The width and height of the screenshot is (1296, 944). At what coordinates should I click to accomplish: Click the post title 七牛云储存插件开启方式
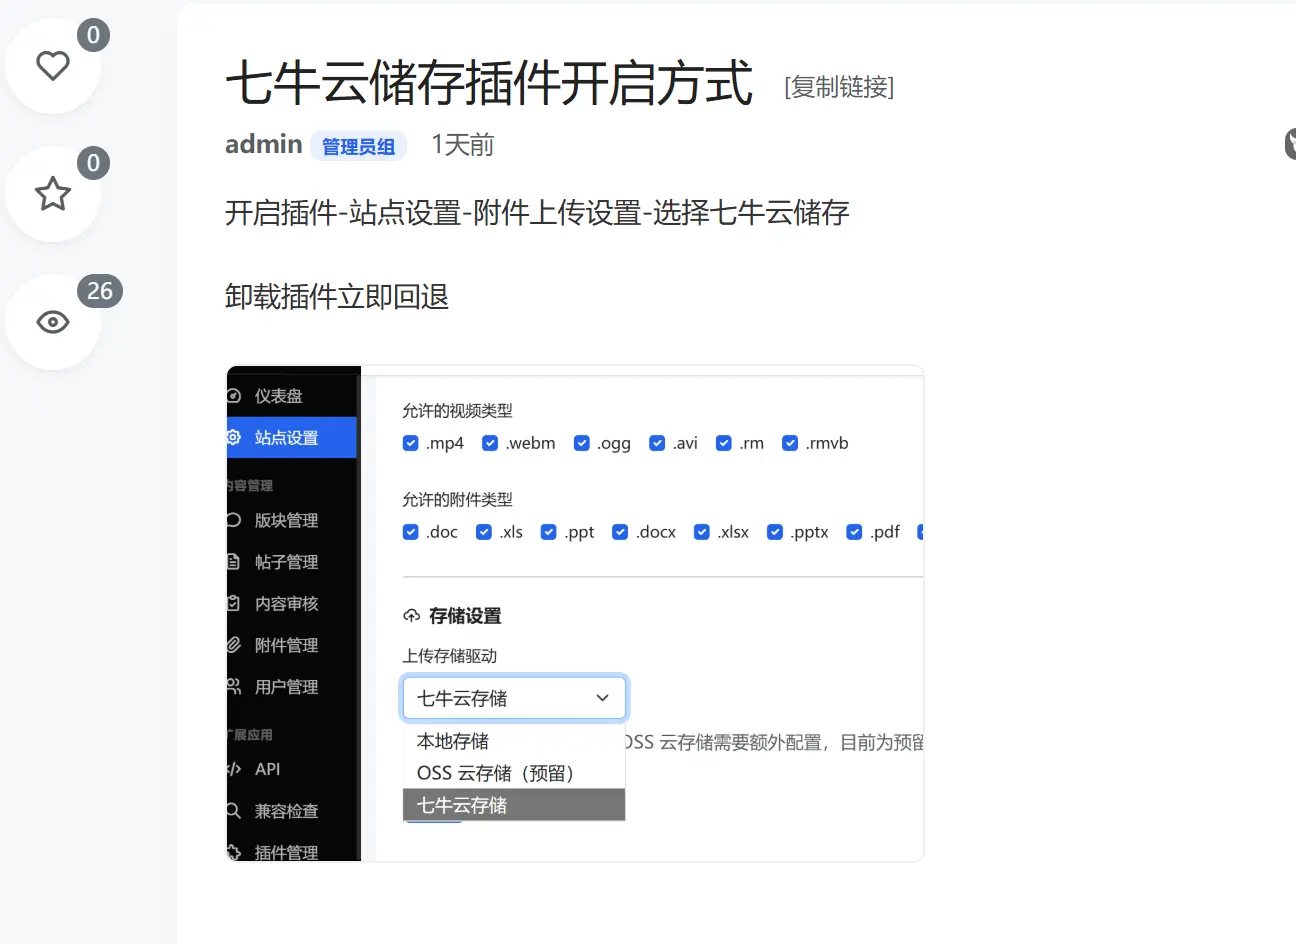point(489,83)
